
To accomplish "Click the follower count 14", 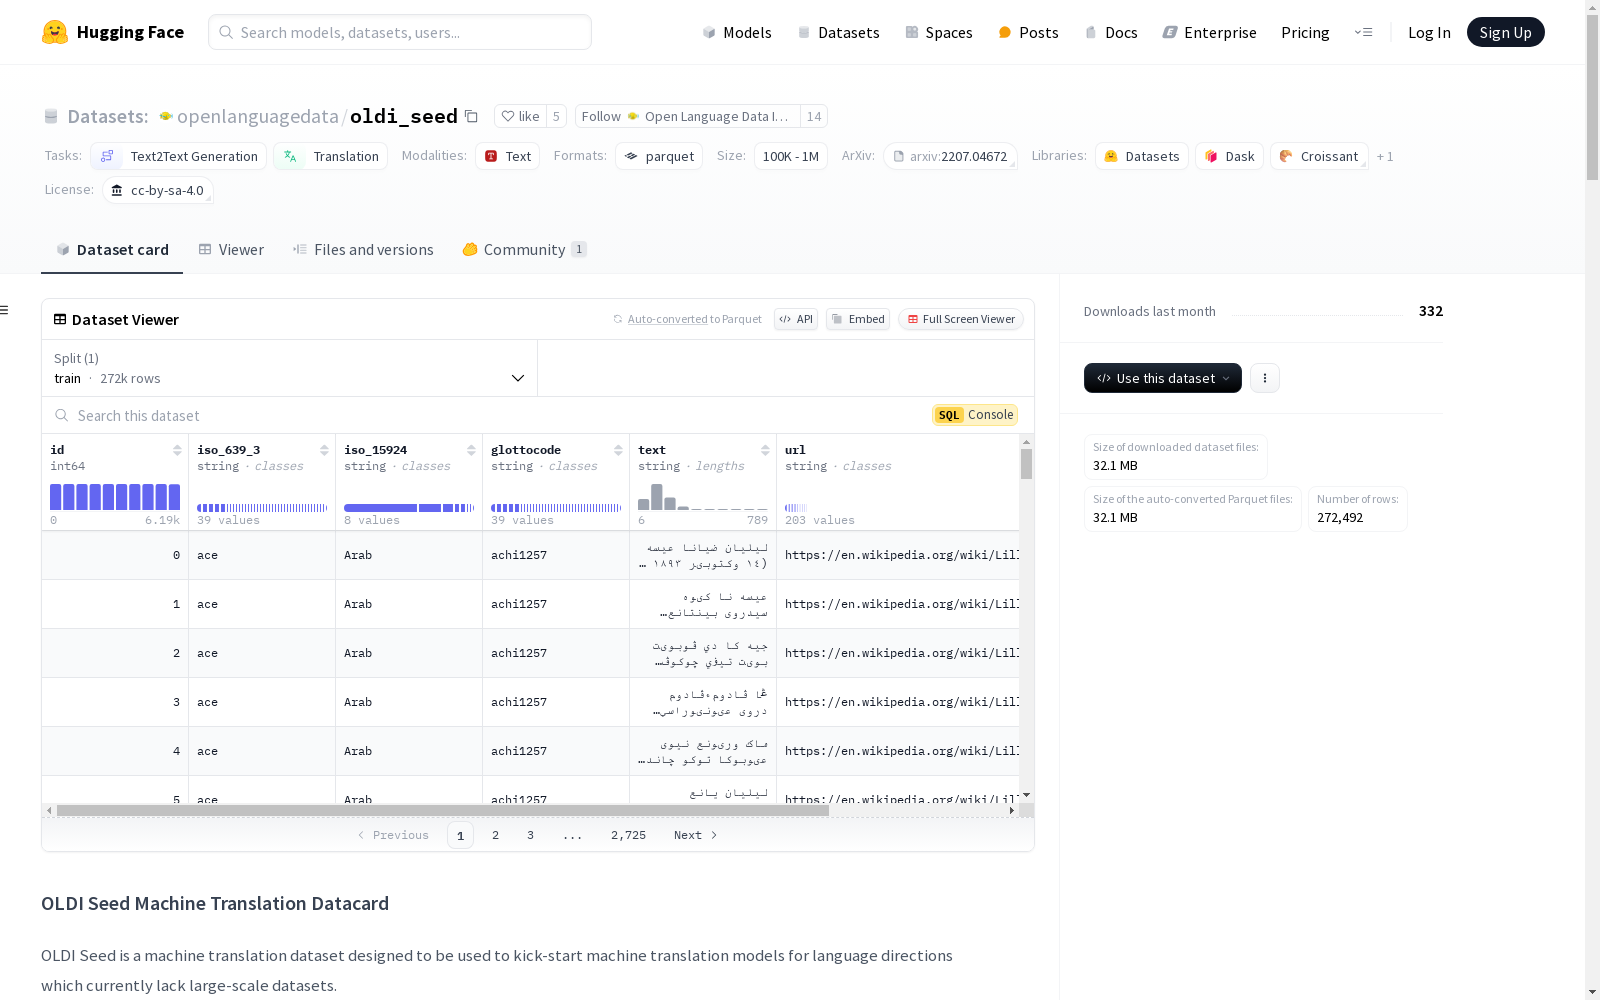I will pyautogui.click(x=814, y=117).
